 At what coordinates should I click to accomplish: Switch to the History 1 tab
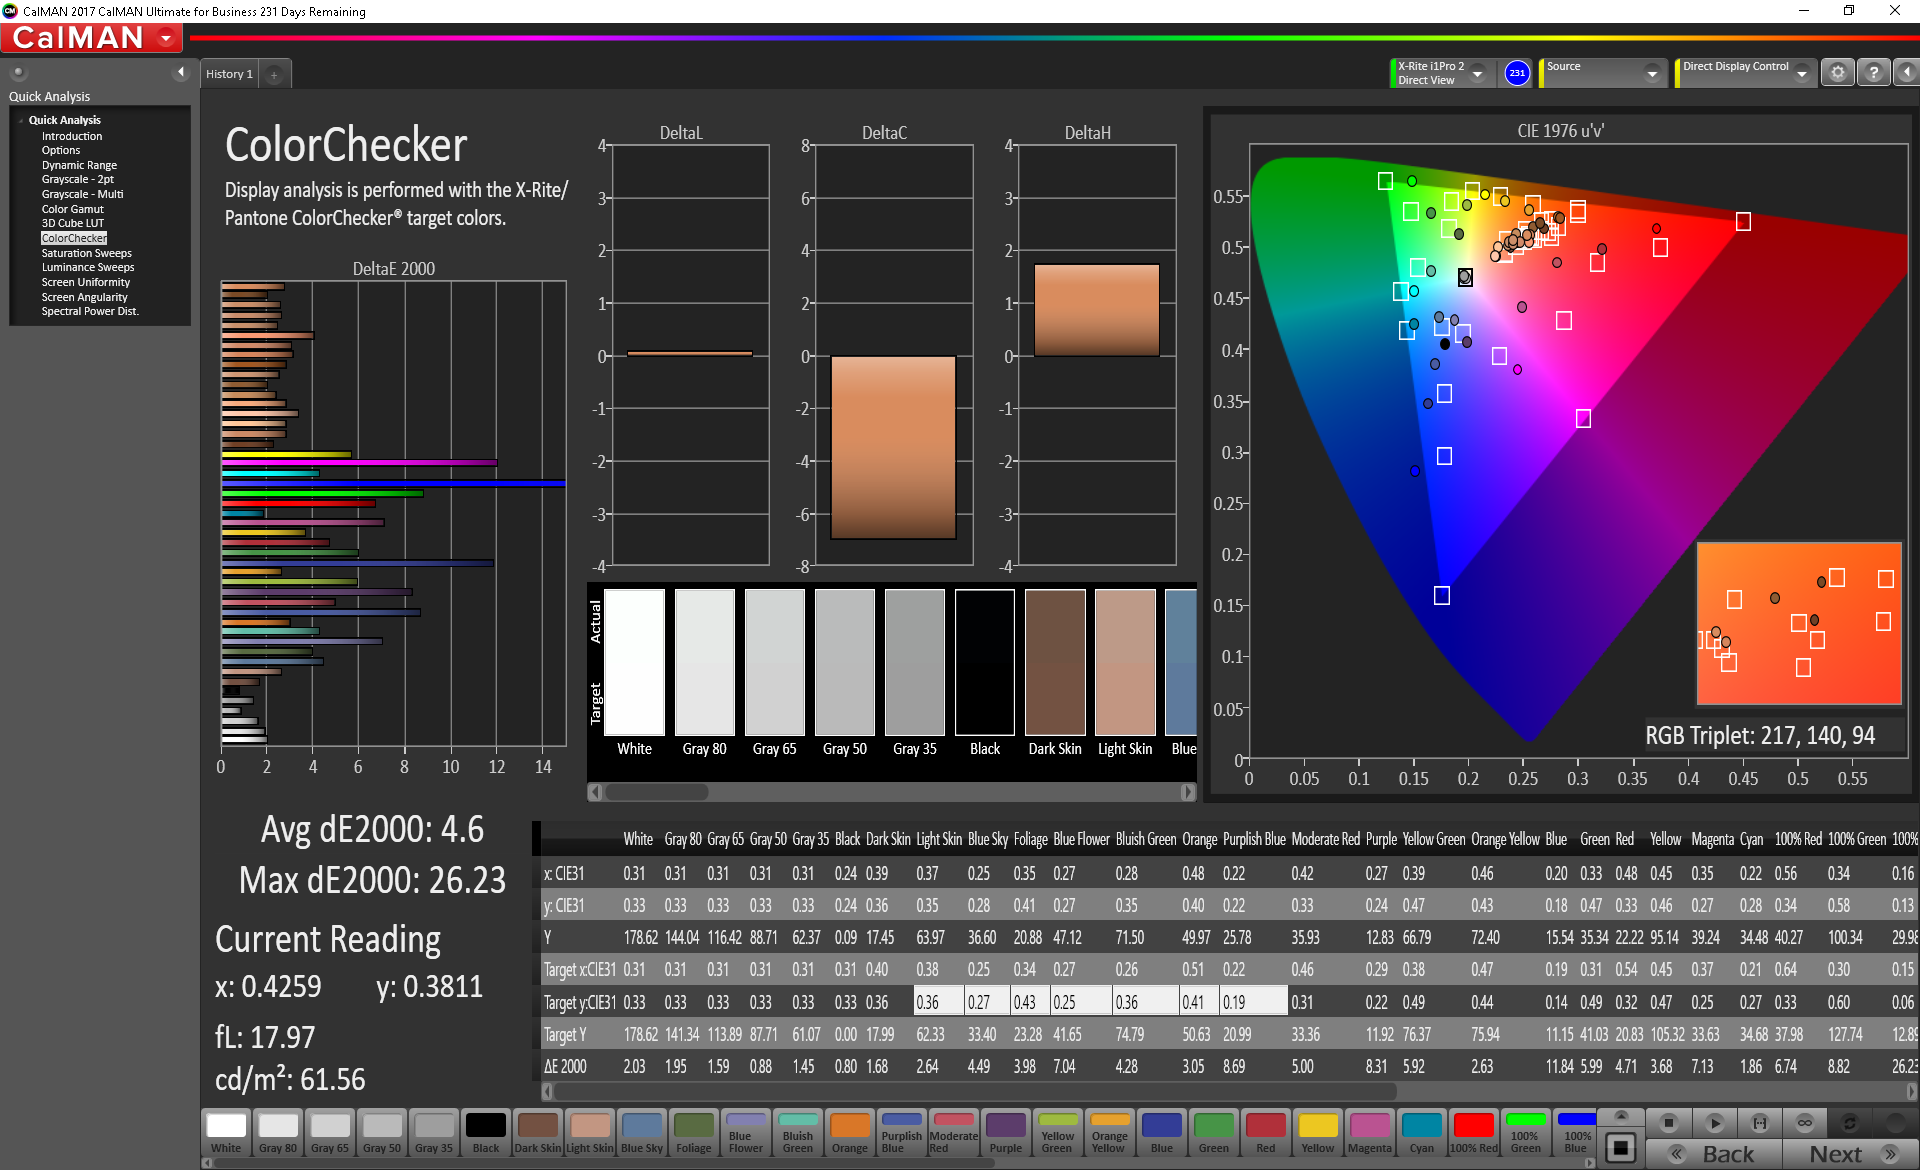(229, 74)
